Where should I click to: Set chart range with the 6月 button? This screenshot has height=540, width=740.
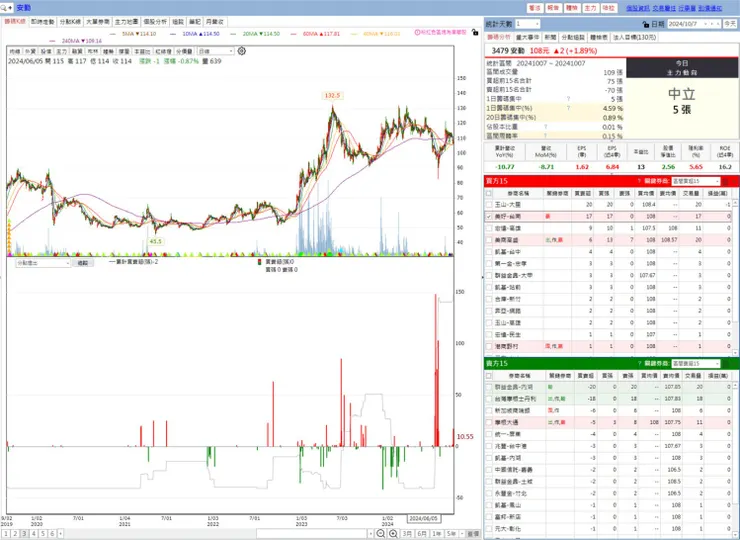pos(422,533)
